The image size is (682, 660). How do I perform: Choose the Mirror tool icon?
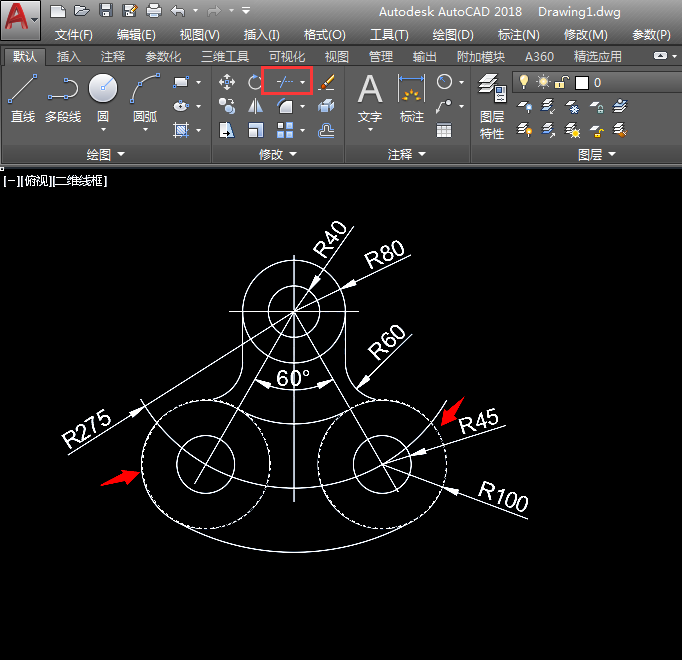click(254, 106)
